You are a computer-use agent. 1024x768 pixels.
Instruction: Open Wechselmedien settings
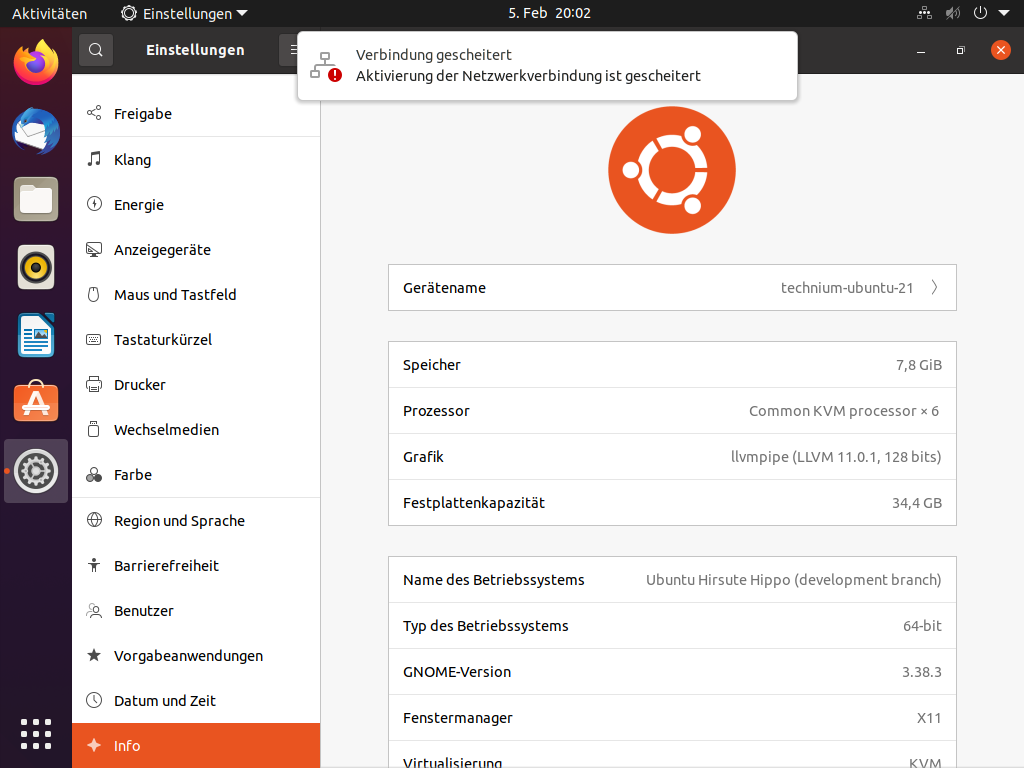pyautogui.click(x=196, y=430)
